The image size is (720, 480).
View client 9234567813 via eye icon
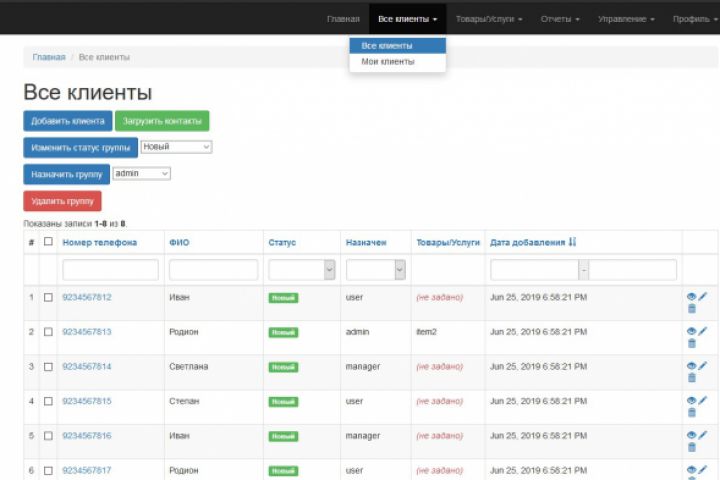click(x=691, y=331)
